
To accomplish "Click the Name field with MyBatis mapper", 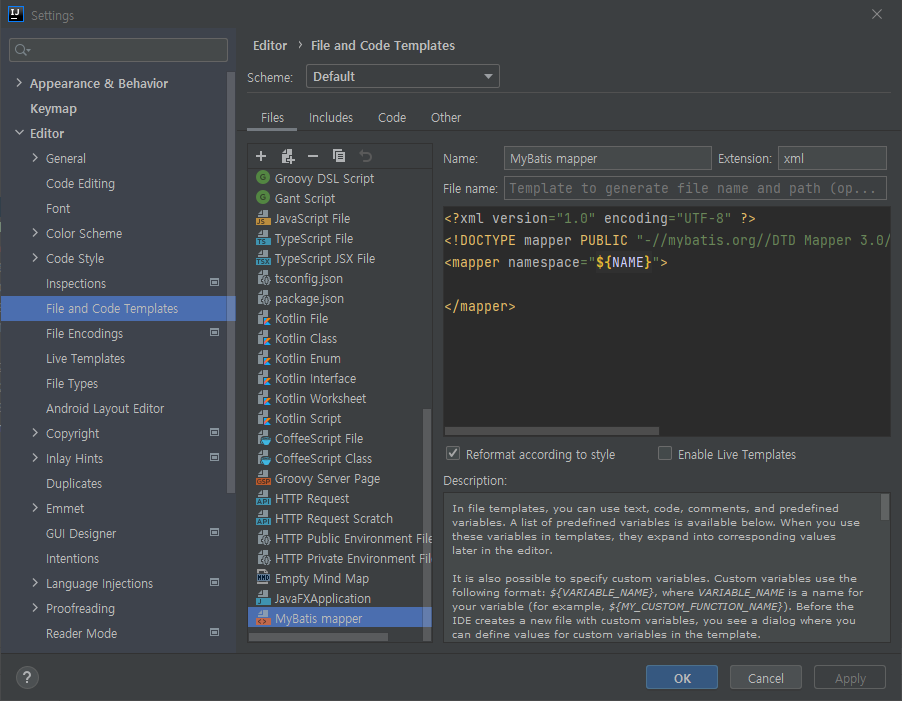I will (x=607, y=158).
